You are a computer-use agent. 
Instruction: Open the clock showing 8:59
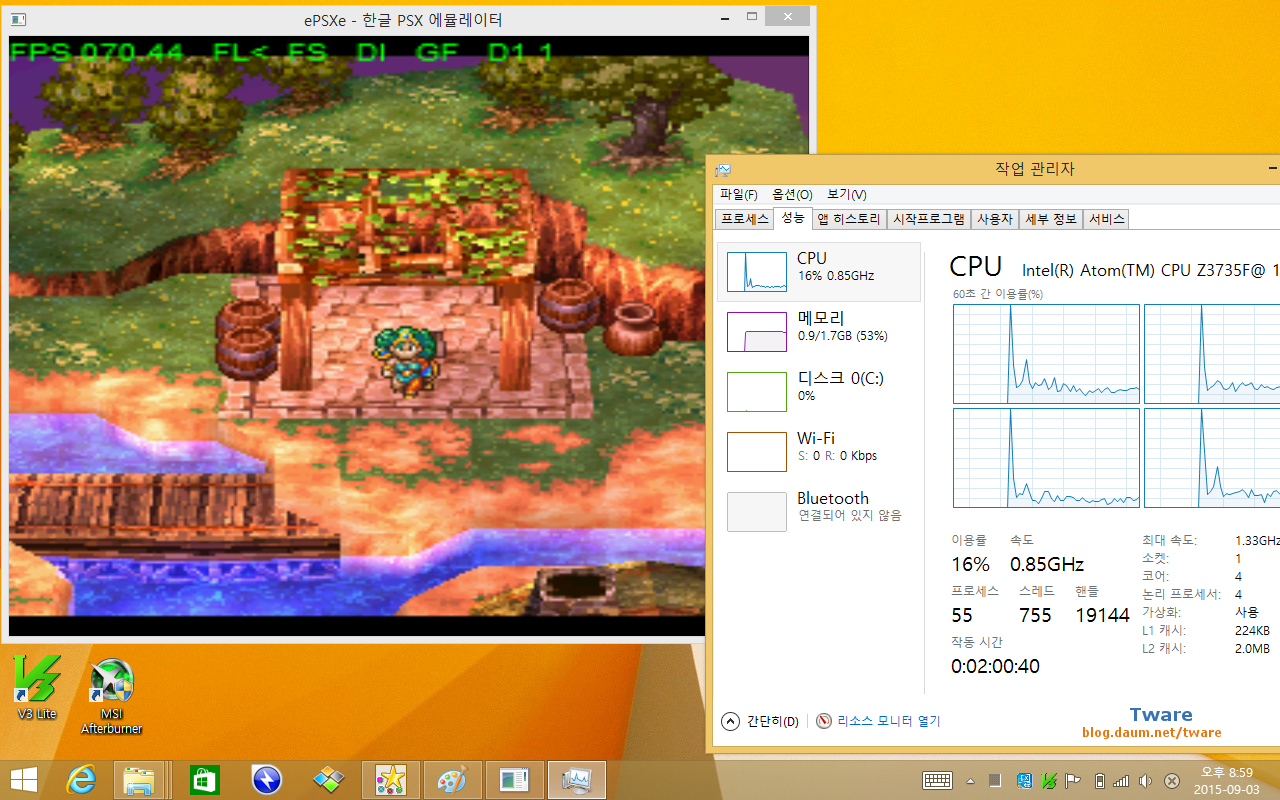1226,780
